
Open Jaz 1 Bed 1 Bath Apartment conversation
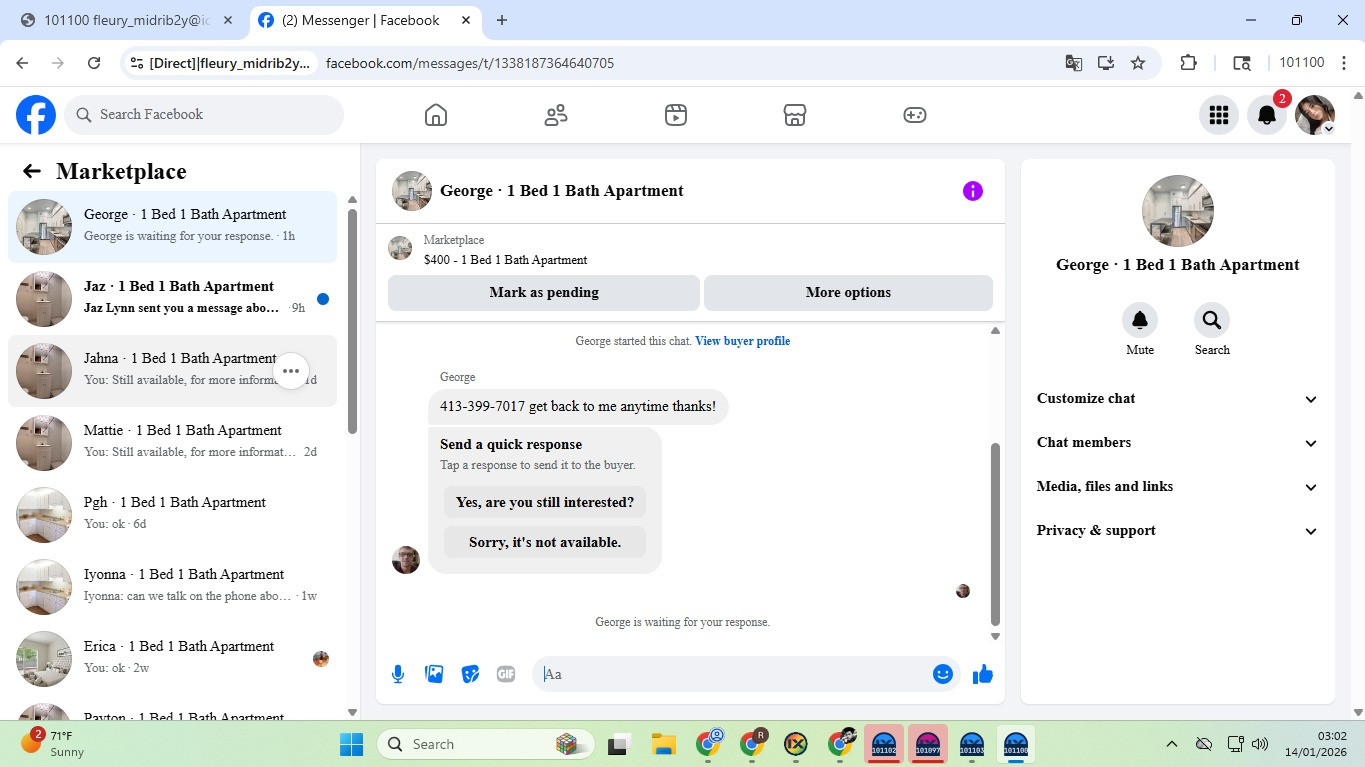coord(172,299)
